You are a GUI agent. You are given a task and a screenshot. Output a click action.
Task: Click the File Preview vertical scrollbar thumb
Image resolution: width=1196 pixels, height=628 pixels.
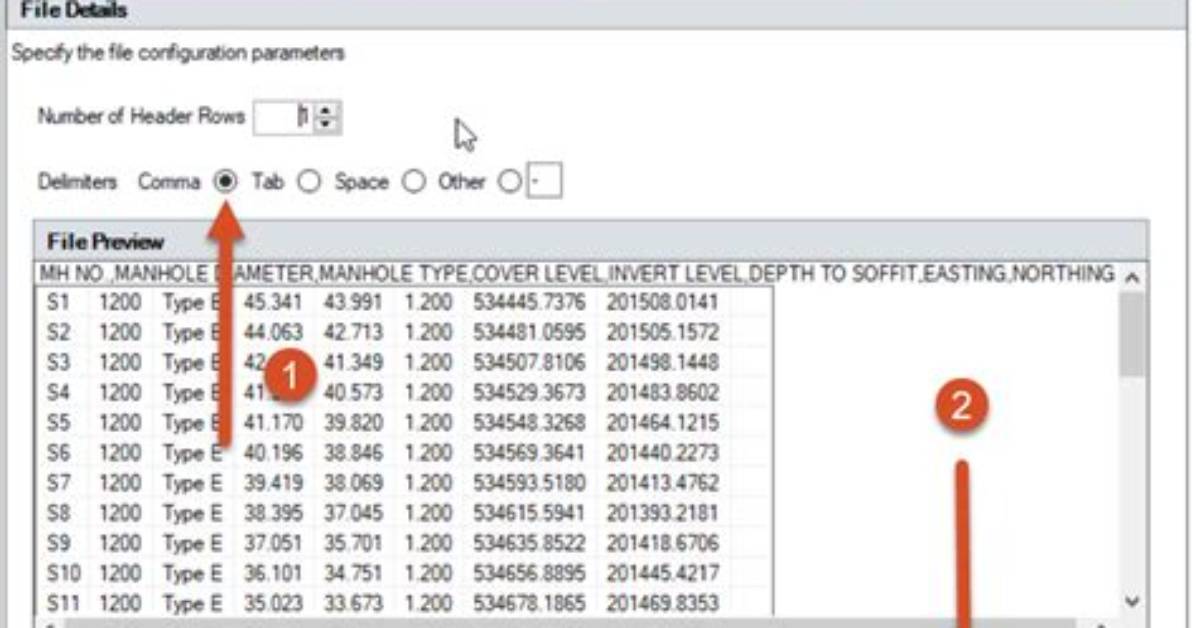click(1132, 334)
